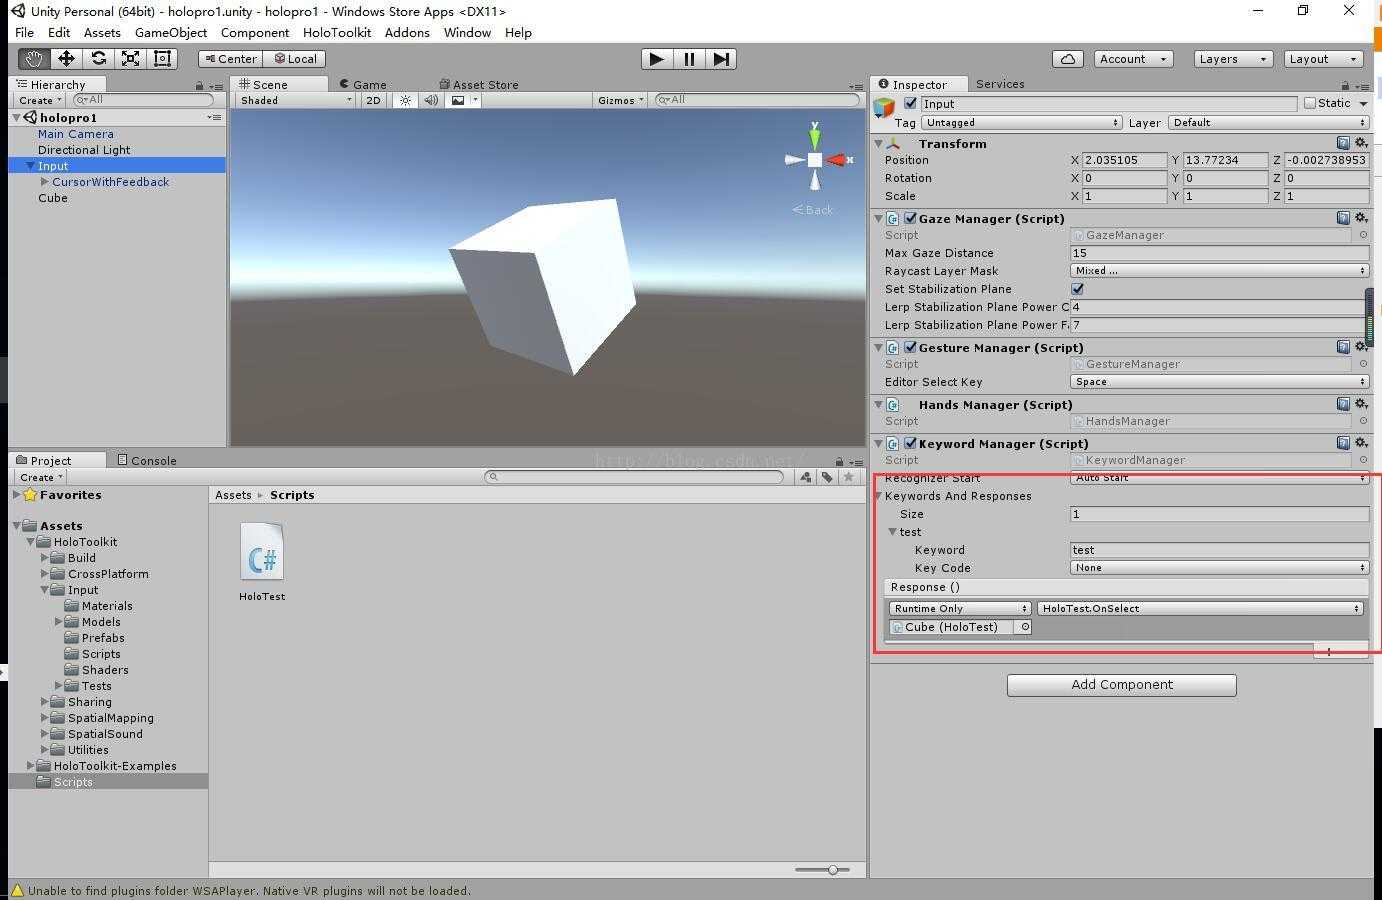This screenshot has height=900, width=1382.
Task: Toggle scene lighting sun icon
Action: tap(405, 100)
